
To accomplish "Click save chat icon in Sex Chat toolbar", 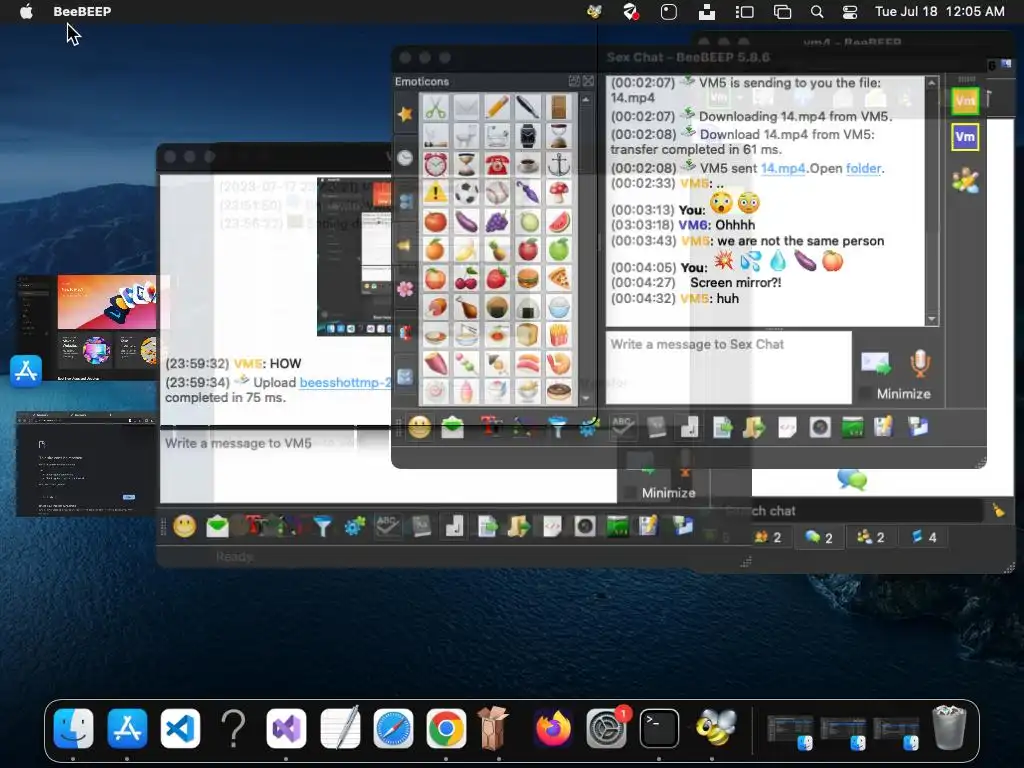I will point(884,428).
